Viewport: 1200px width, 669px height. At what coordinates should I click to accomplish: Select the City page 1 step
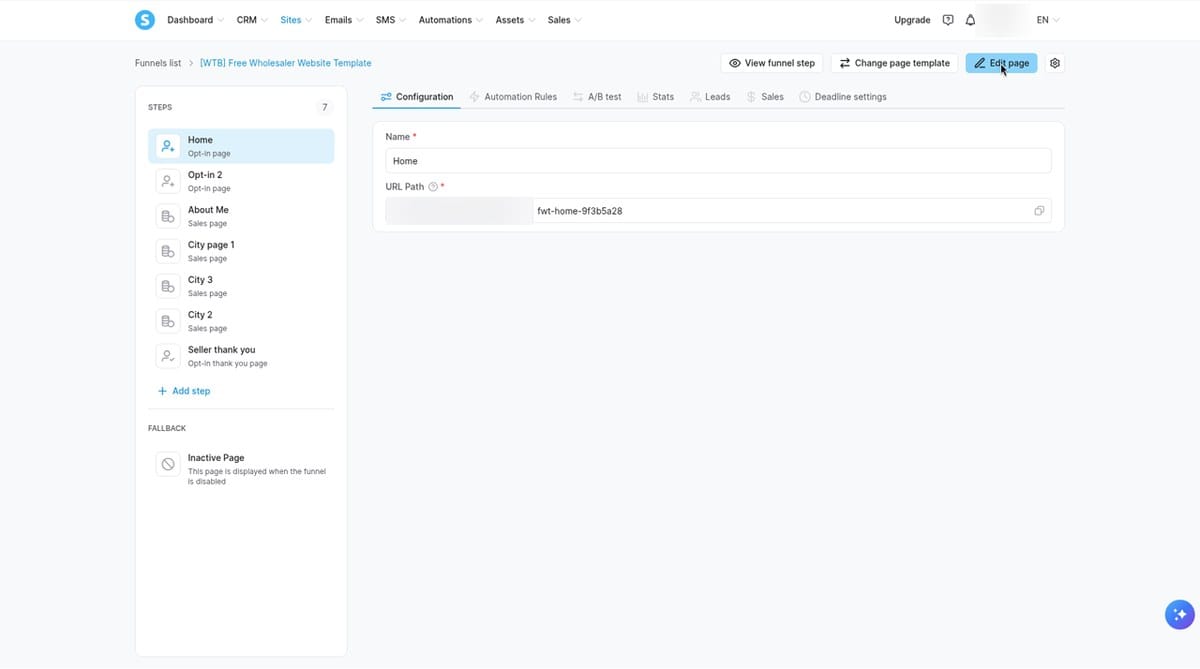(x=241, y=251)
